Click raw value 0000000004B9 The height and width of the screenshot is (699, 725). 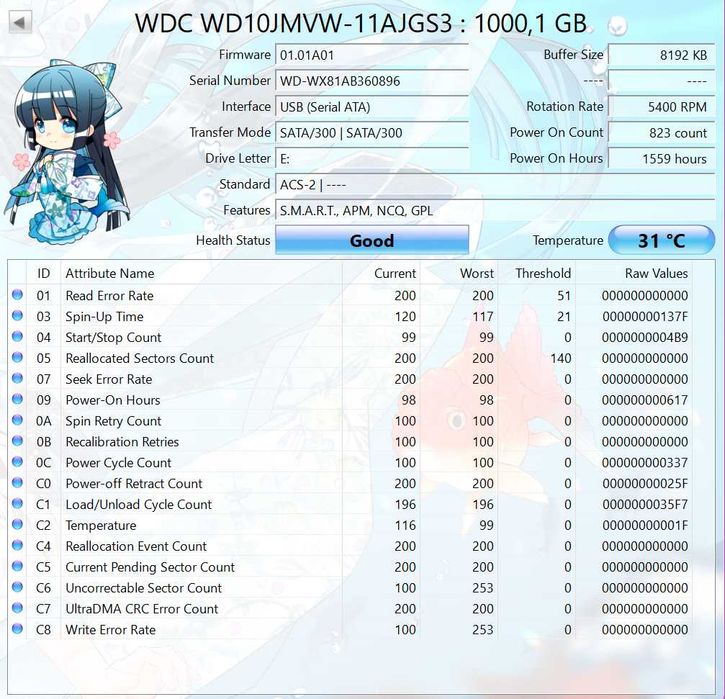pos(645,337)
